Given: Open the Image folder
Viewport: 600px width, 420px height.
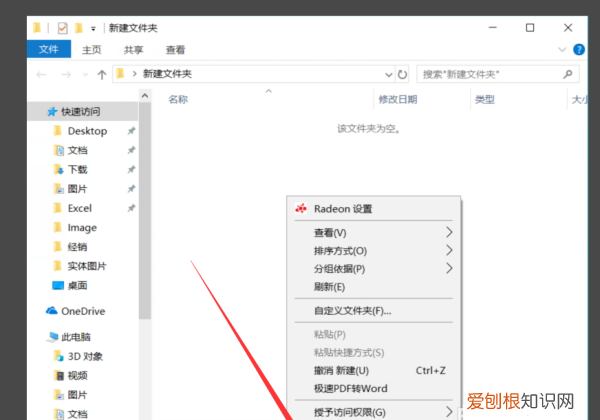Looking at the screenshot, I should tap(82, 228).
